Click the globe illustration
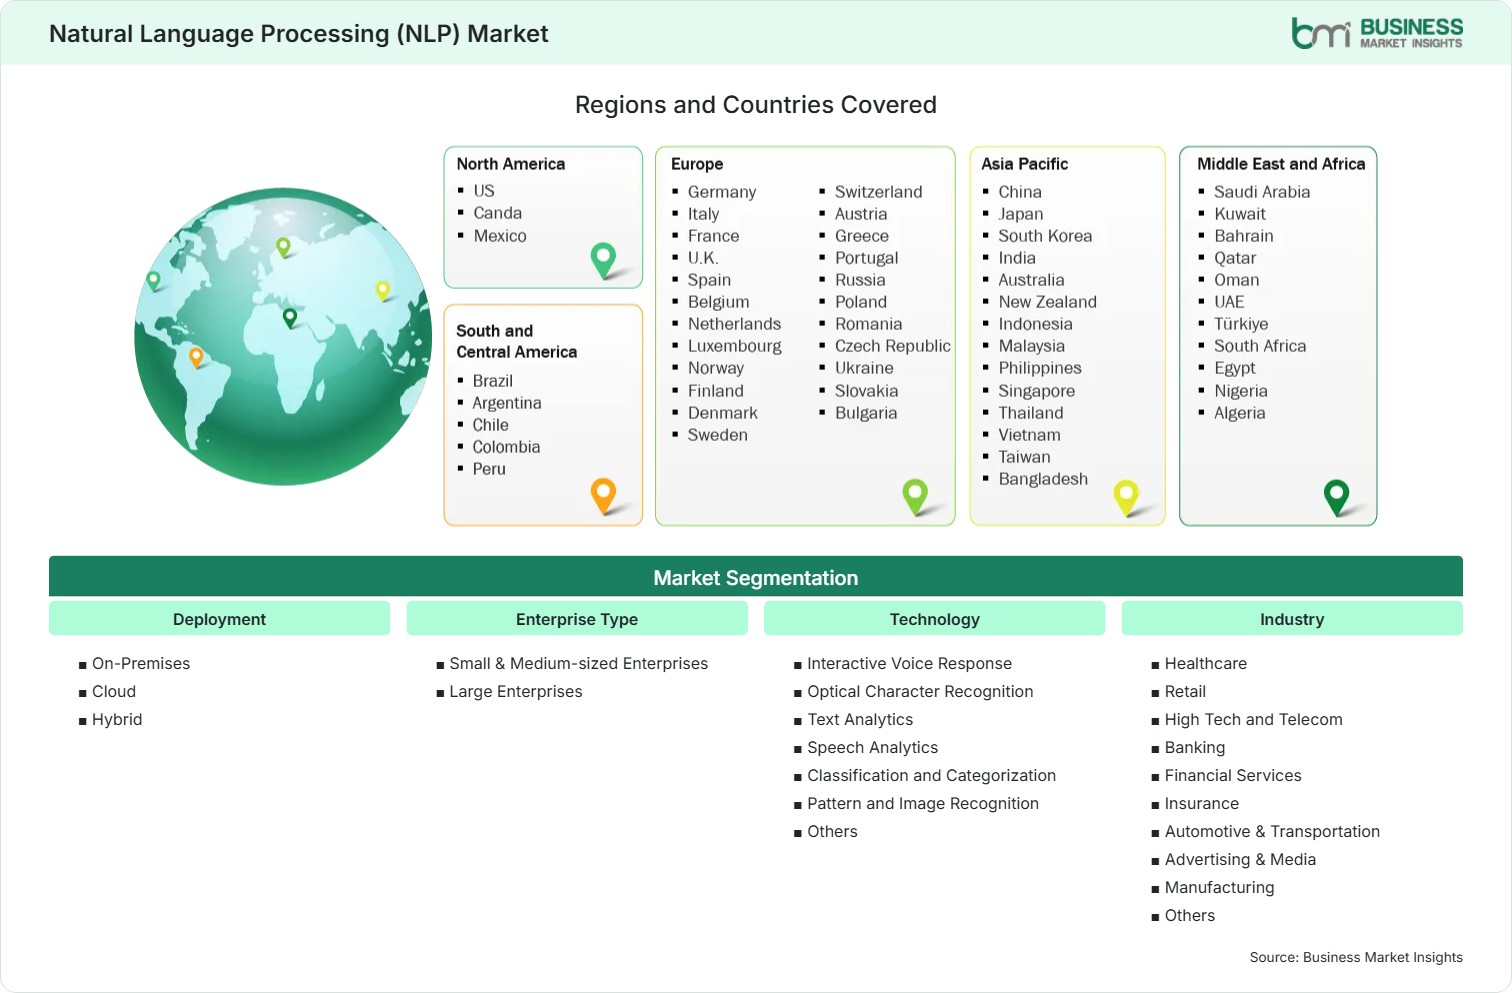 point(283,336)
